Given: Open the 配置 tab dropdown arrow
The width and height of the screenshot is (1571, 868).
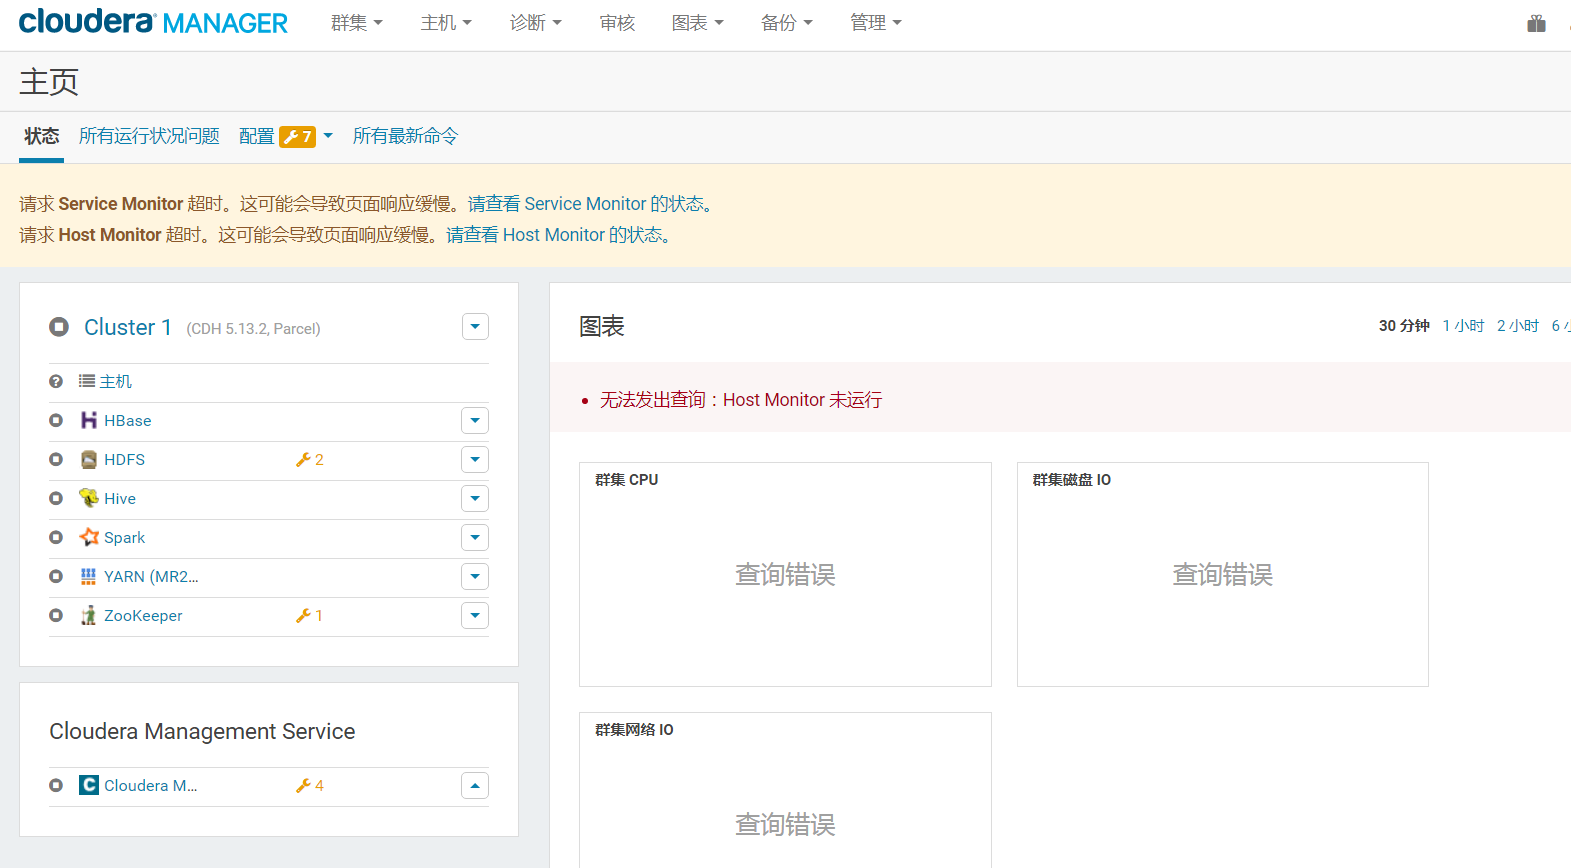Looking at the screenshot, I should tap(328, 136).
